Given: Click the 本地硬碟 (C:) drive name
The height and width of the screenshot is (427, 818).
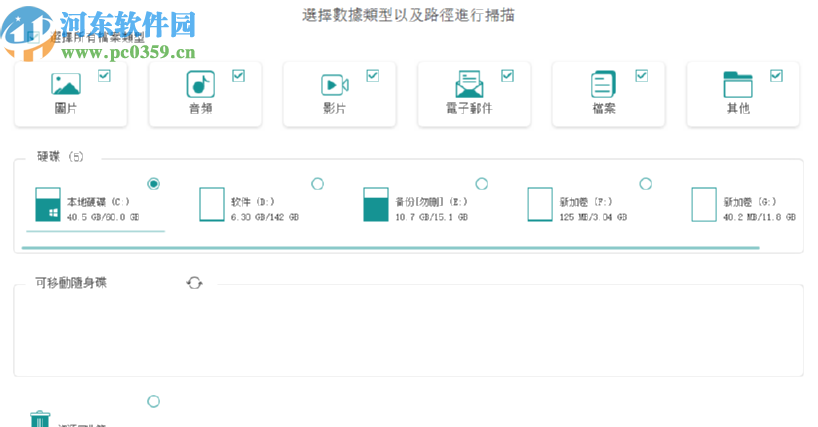Looking at the screenshot, I should click(98, 202).
